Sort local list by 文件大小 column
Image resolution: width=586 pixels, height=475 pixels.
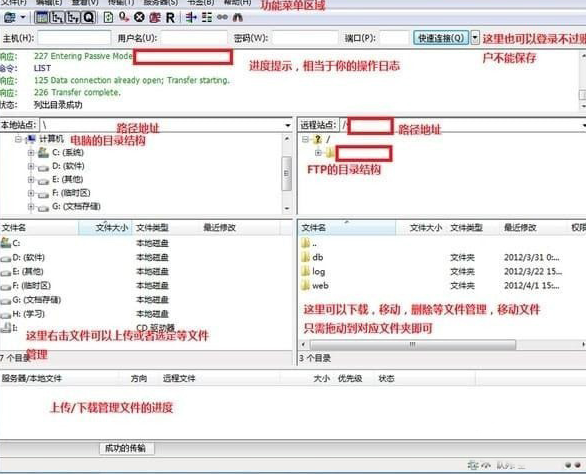105,228
